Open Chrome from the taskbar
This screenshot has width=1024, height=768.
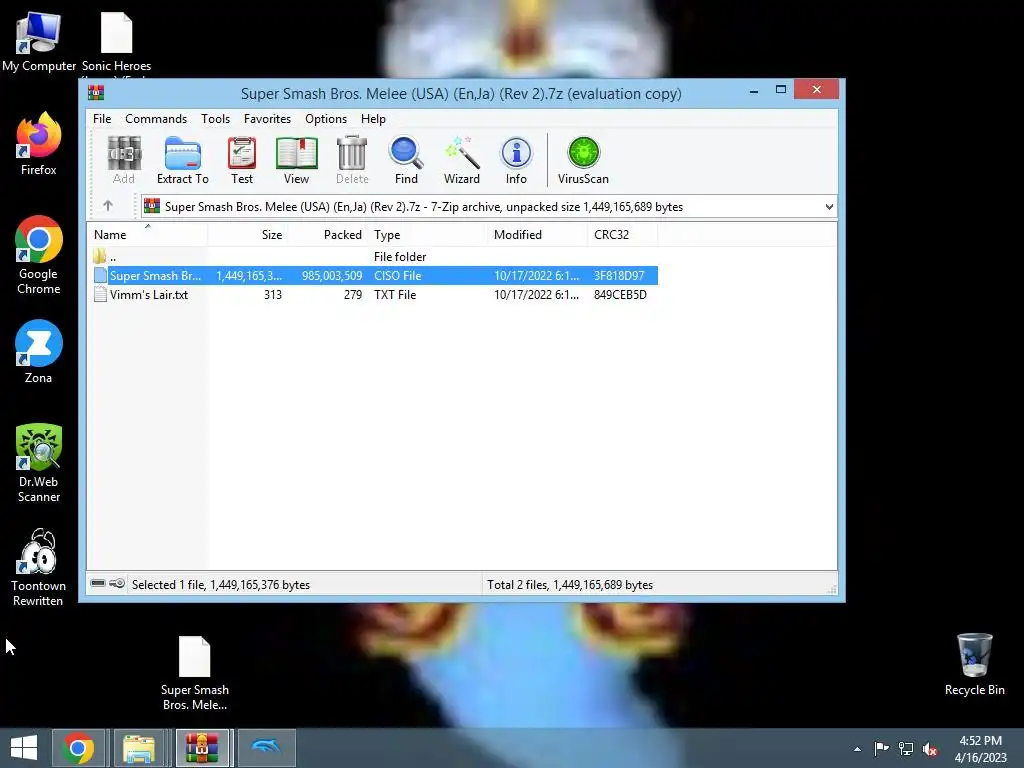(78, 748)
